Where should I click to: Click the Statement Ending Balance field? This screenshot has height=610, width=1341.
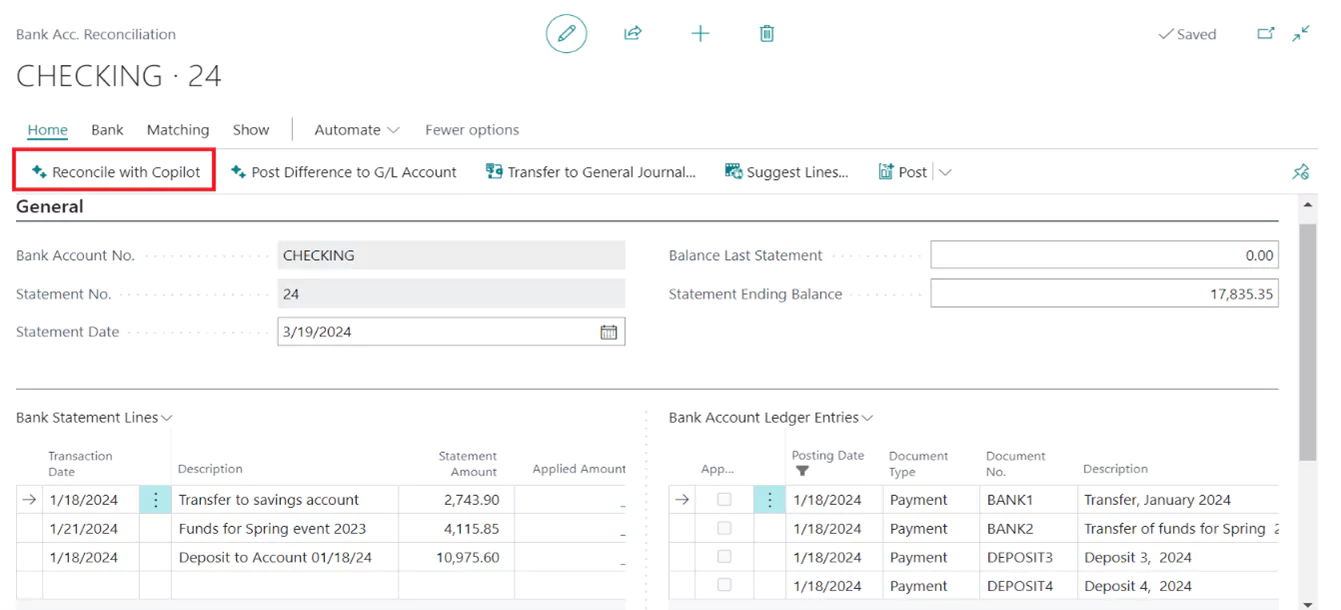(x=1104, y=294)
